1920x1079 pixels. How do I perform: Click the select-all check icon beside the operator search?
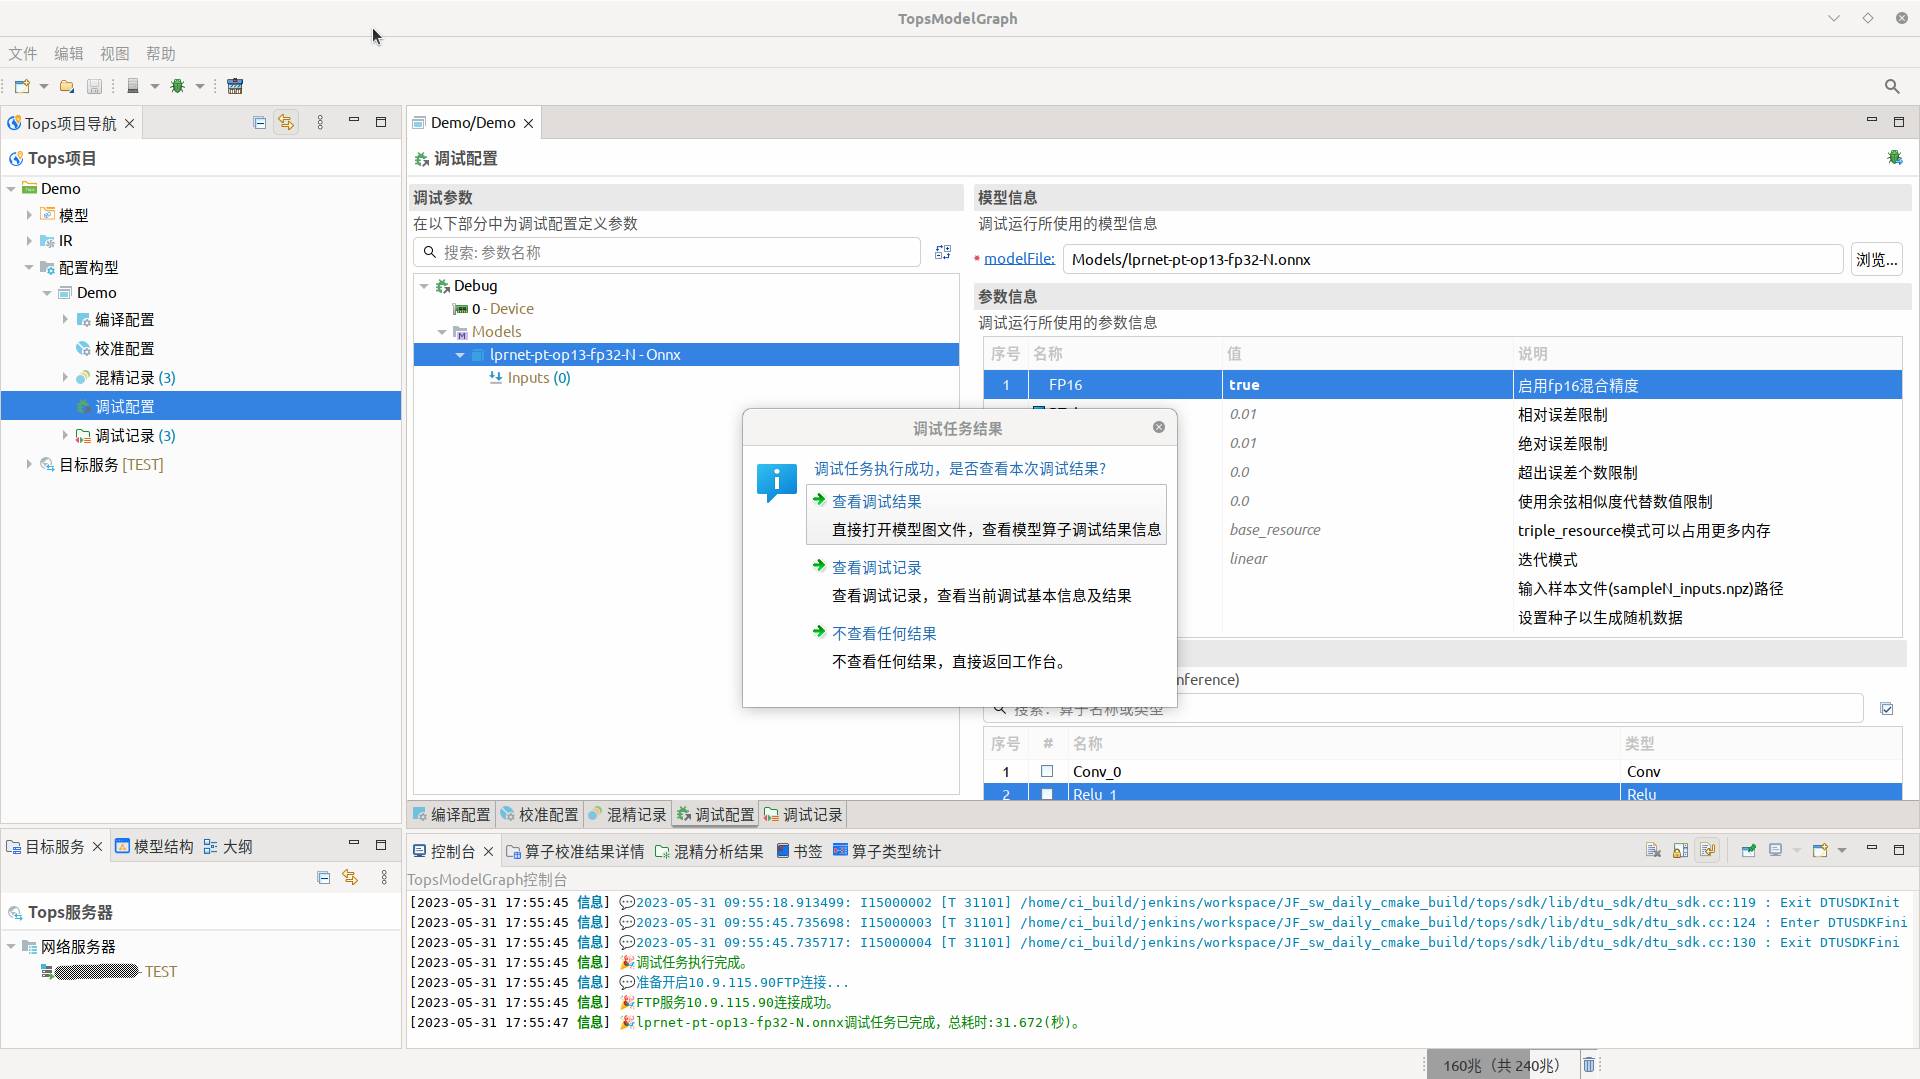[x=1887, y=709]
